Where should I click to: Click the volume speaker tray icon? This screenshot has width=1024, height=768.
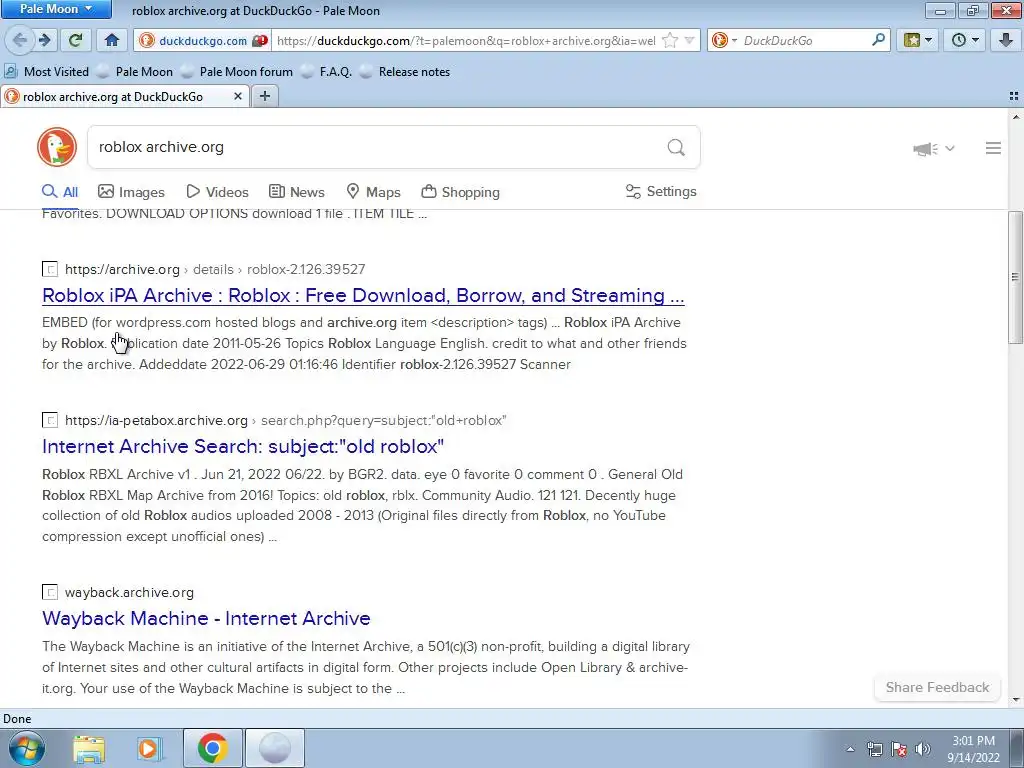click(x=923, y=749)
